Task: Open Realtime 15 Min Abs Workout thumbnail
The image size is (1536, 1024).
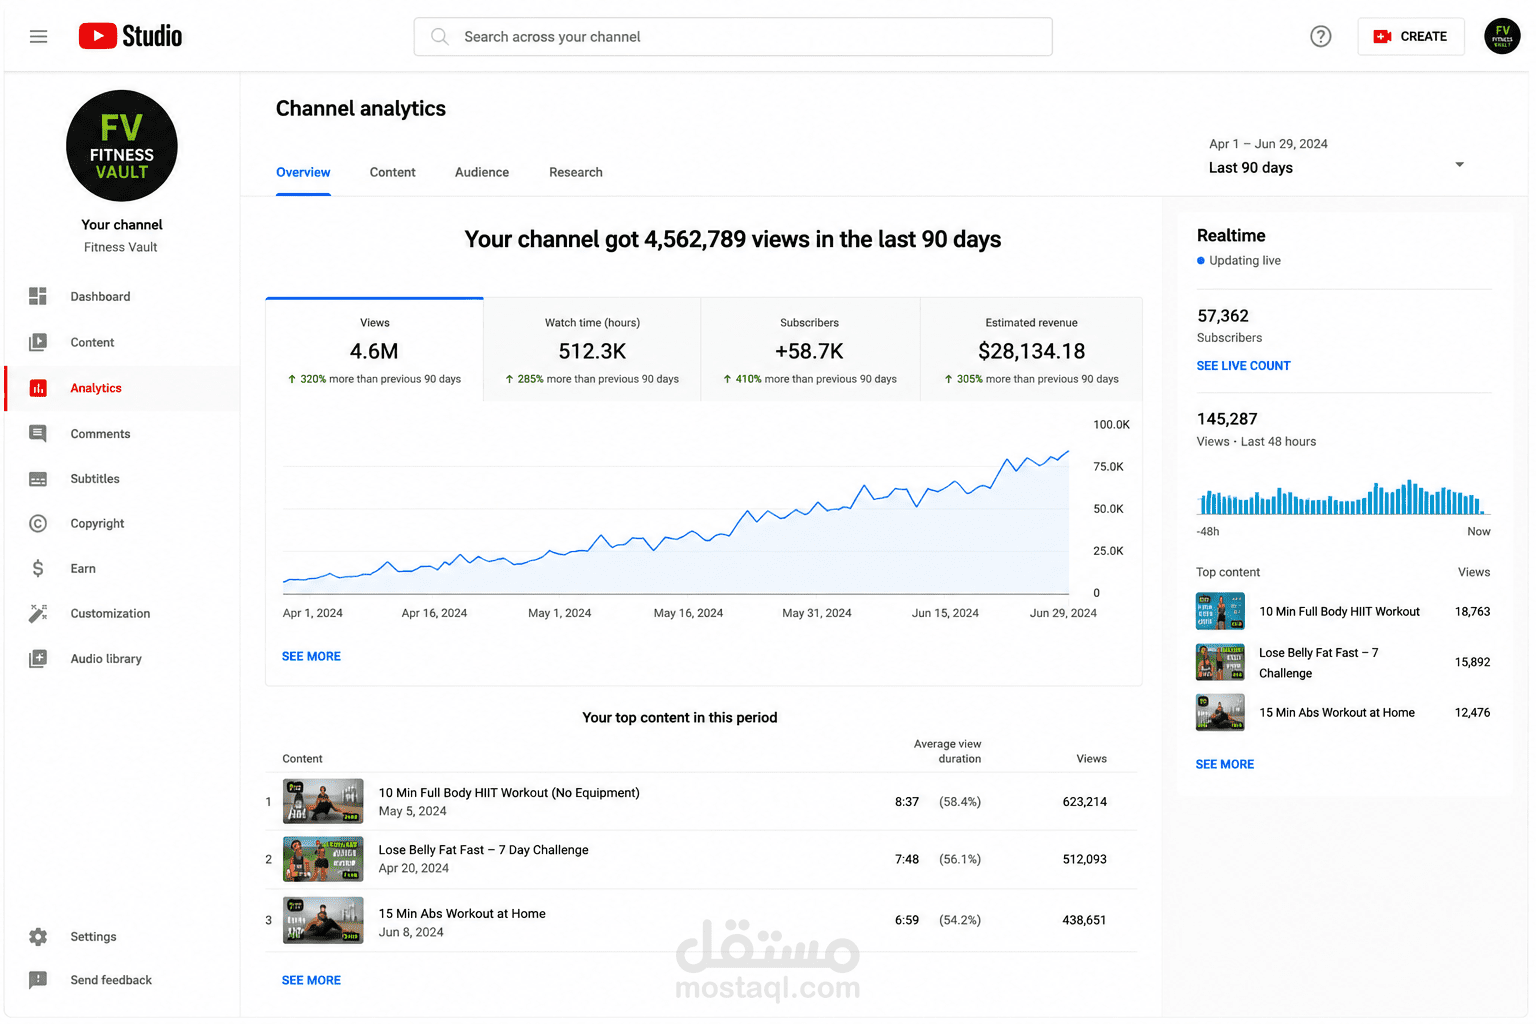Action: [x=1220, y=713]
